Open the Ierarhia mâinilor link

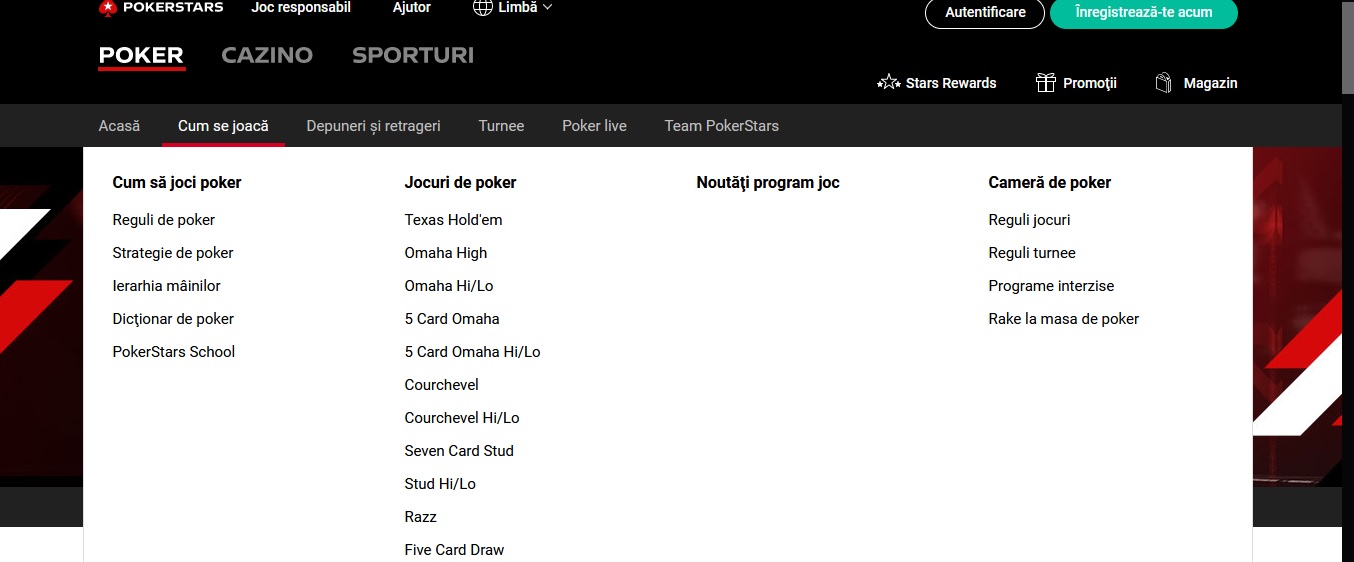(166, 286)
